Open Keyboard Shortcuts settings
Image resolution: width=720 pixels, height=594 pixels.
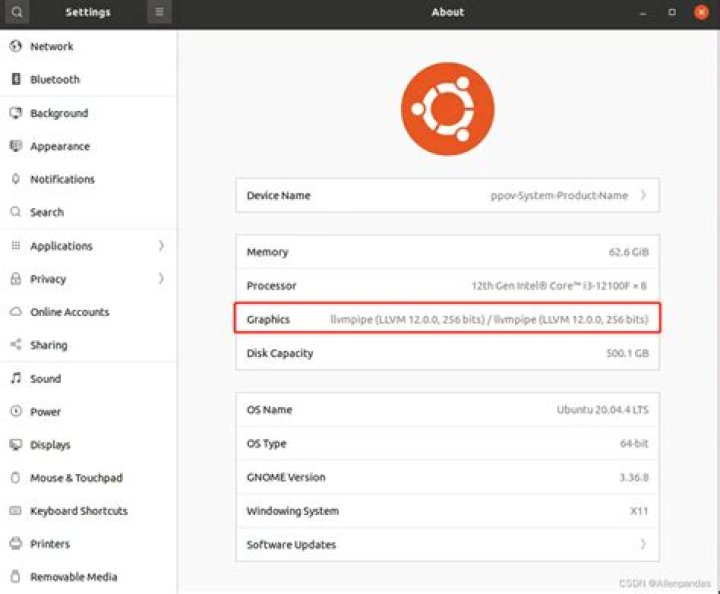click(88, 510)
